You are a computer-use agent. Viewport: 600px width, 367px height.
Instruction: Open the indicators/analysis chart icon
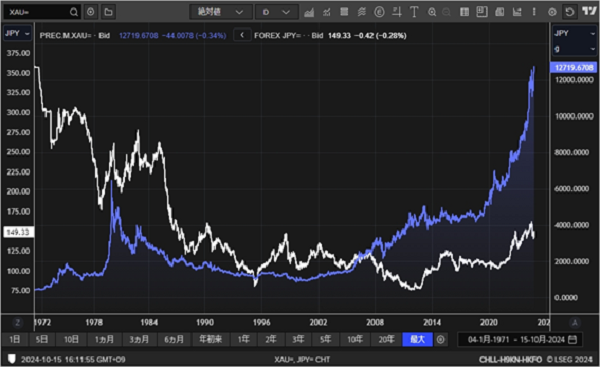[326, 12]
